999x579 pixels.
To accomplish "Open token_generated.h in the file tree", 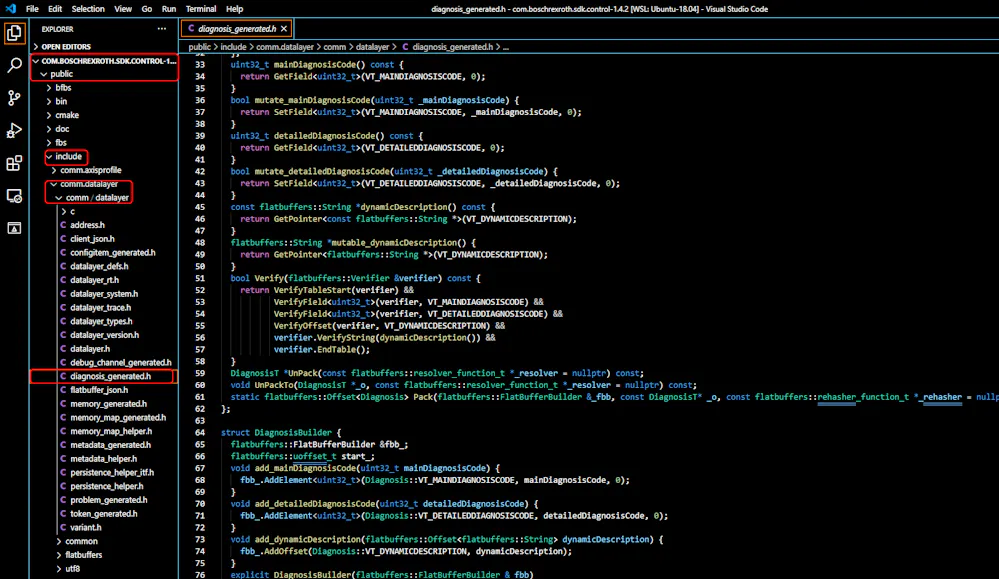I will point(103,513).
